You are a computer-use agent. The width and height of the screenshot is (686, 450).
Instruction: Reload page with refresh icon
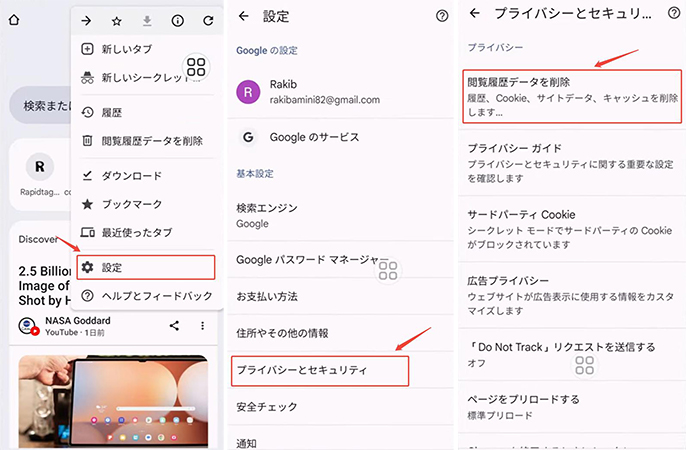point(208,21)
